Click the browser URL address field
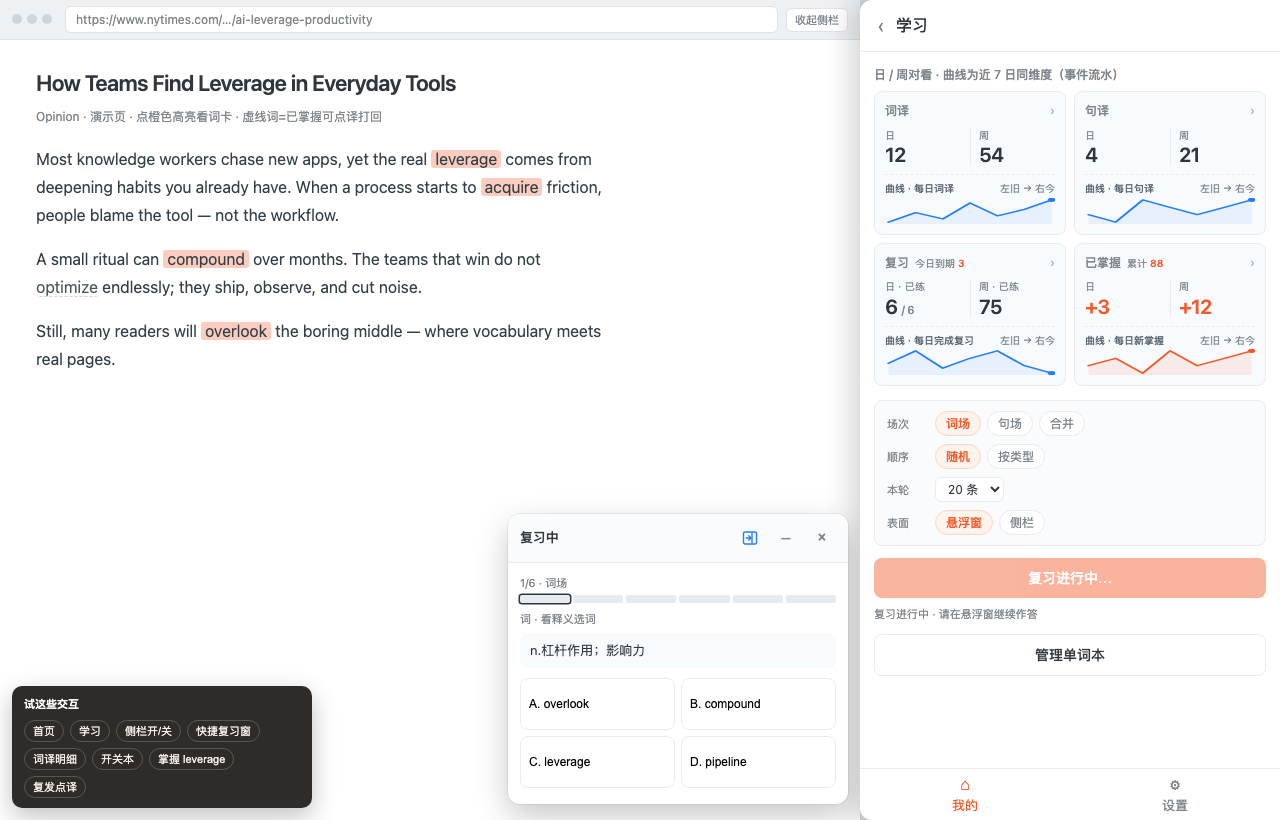The image size is (1280, 820). click(x=421, y=20)
